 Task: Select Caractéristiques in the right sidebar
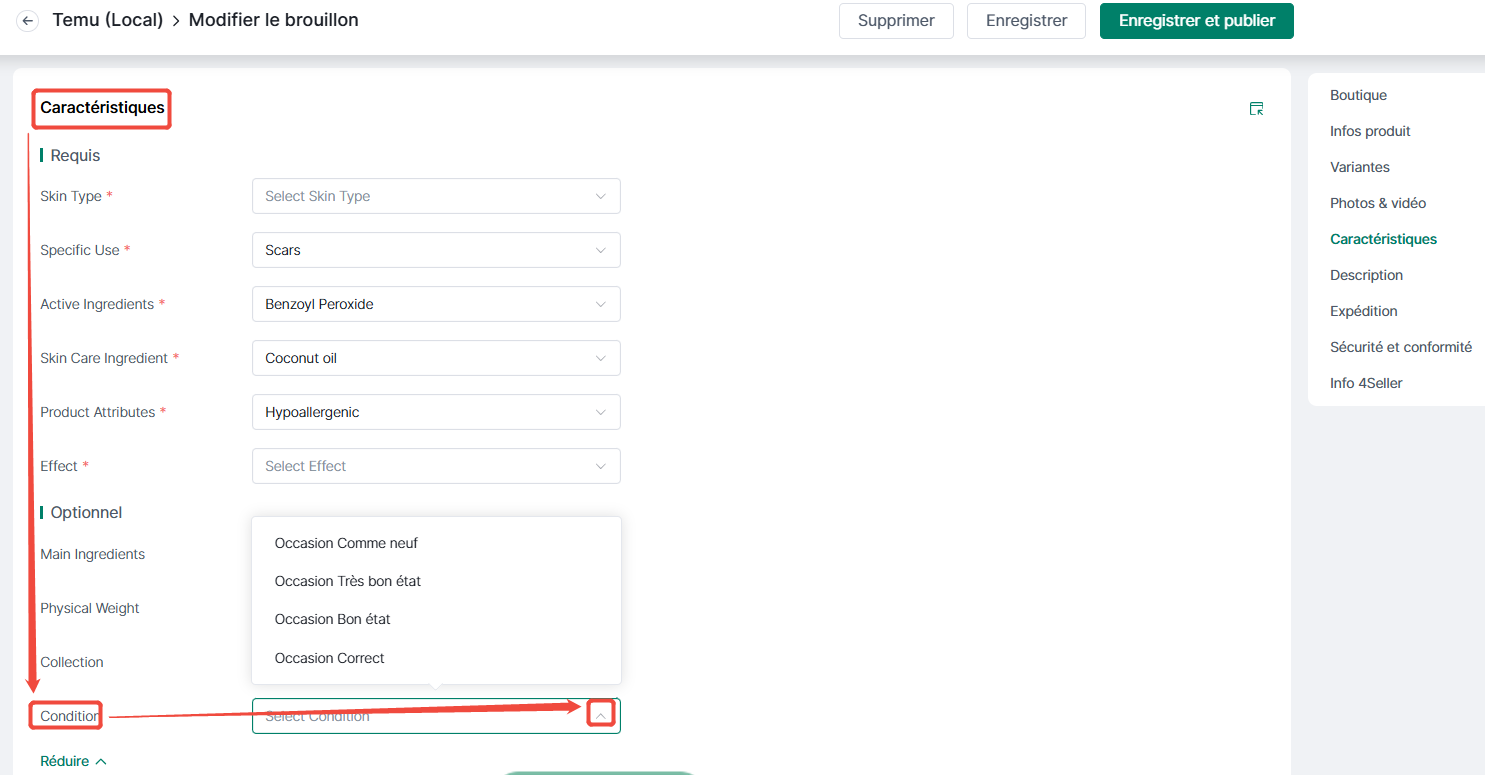coord(1383,239)
